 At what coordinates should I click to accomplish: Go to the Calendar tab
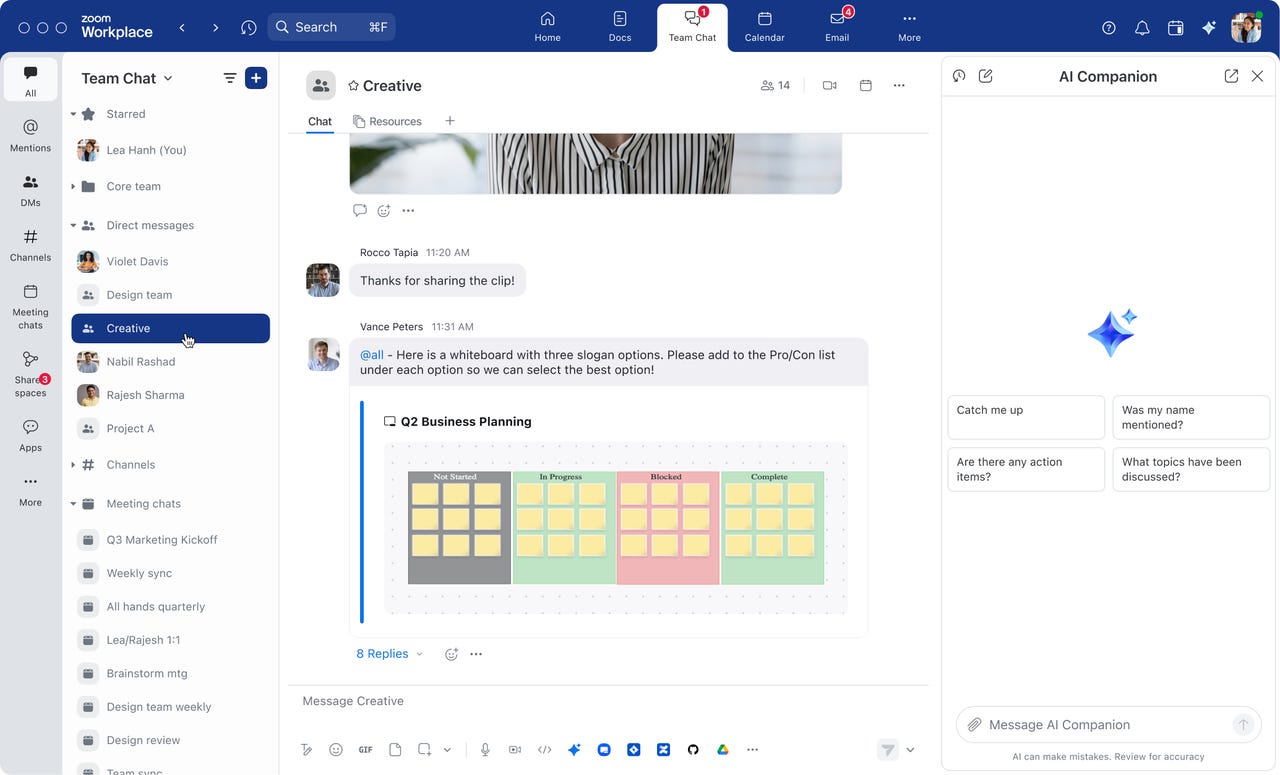pyautogui.click(x=764, y=27)
